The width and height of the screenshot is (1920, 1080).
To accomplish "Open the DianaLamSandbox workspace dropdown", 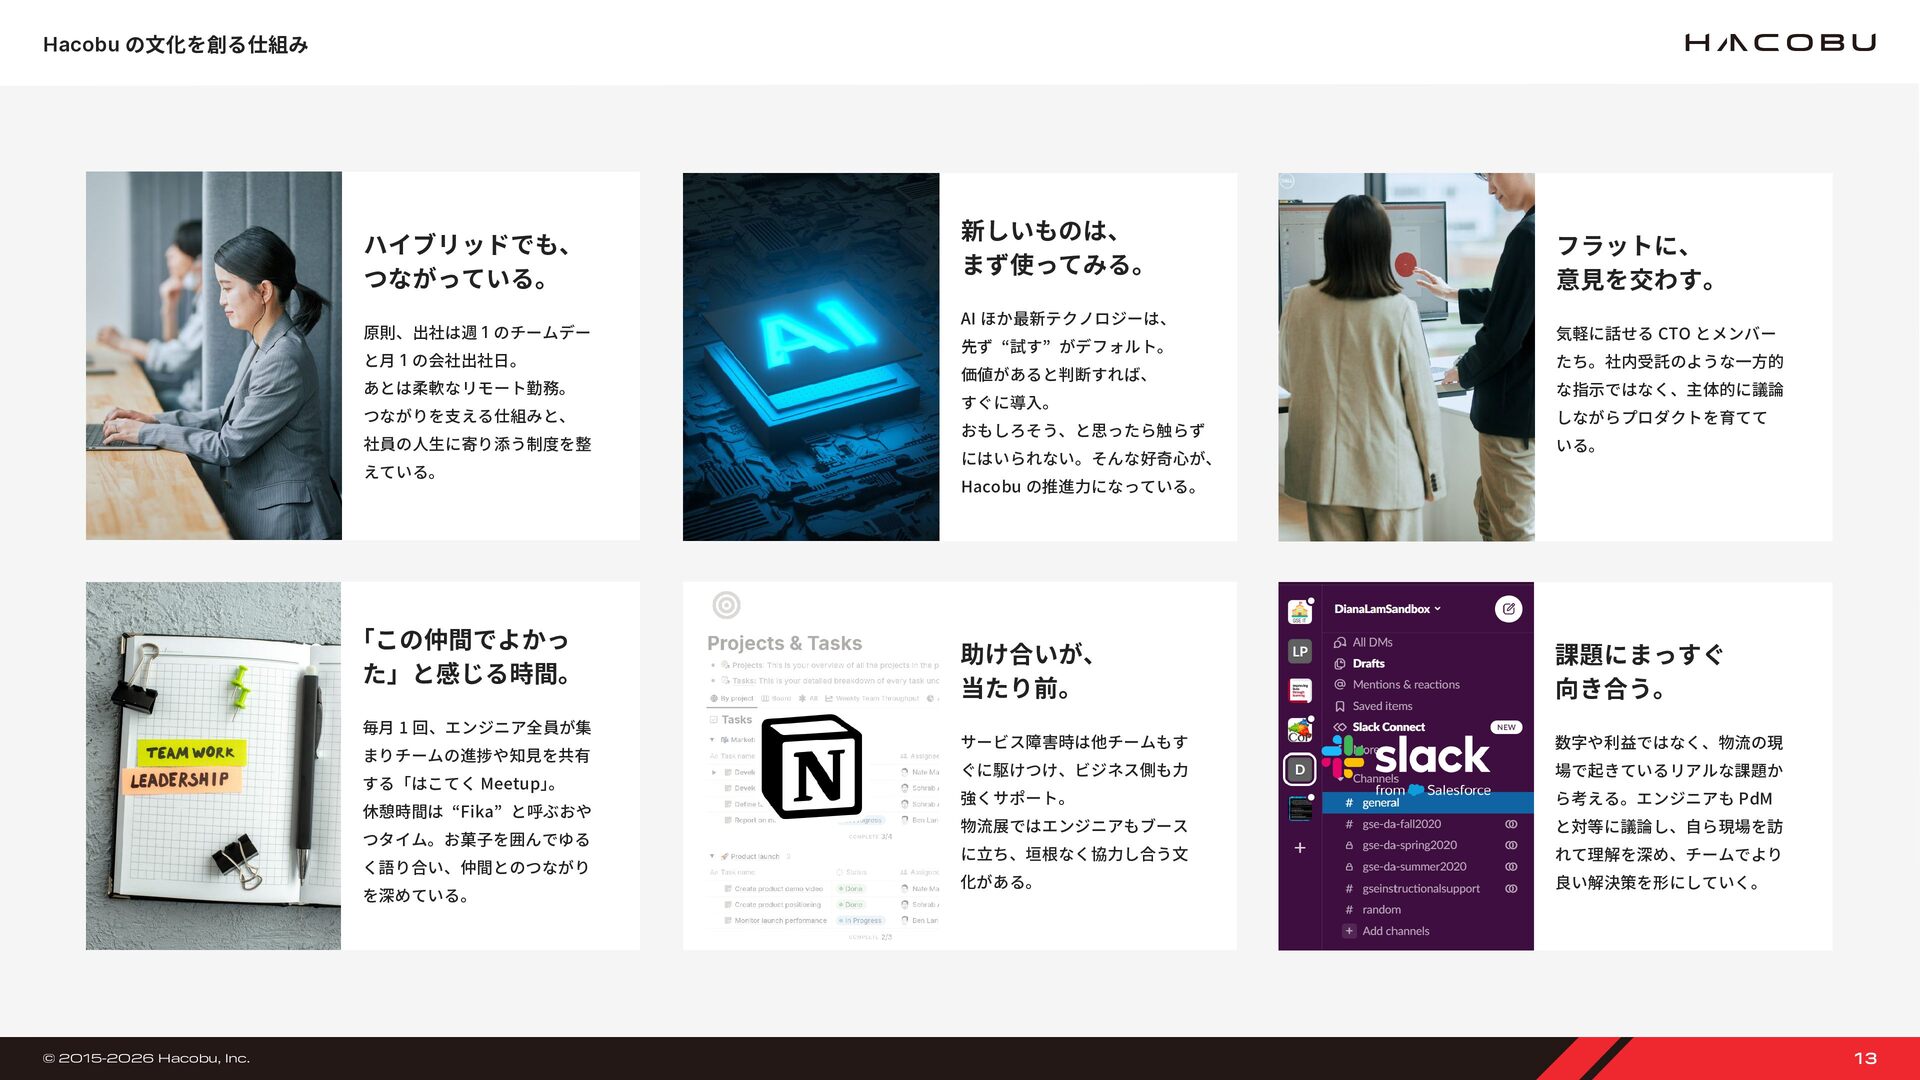I will coord(1387,609).
